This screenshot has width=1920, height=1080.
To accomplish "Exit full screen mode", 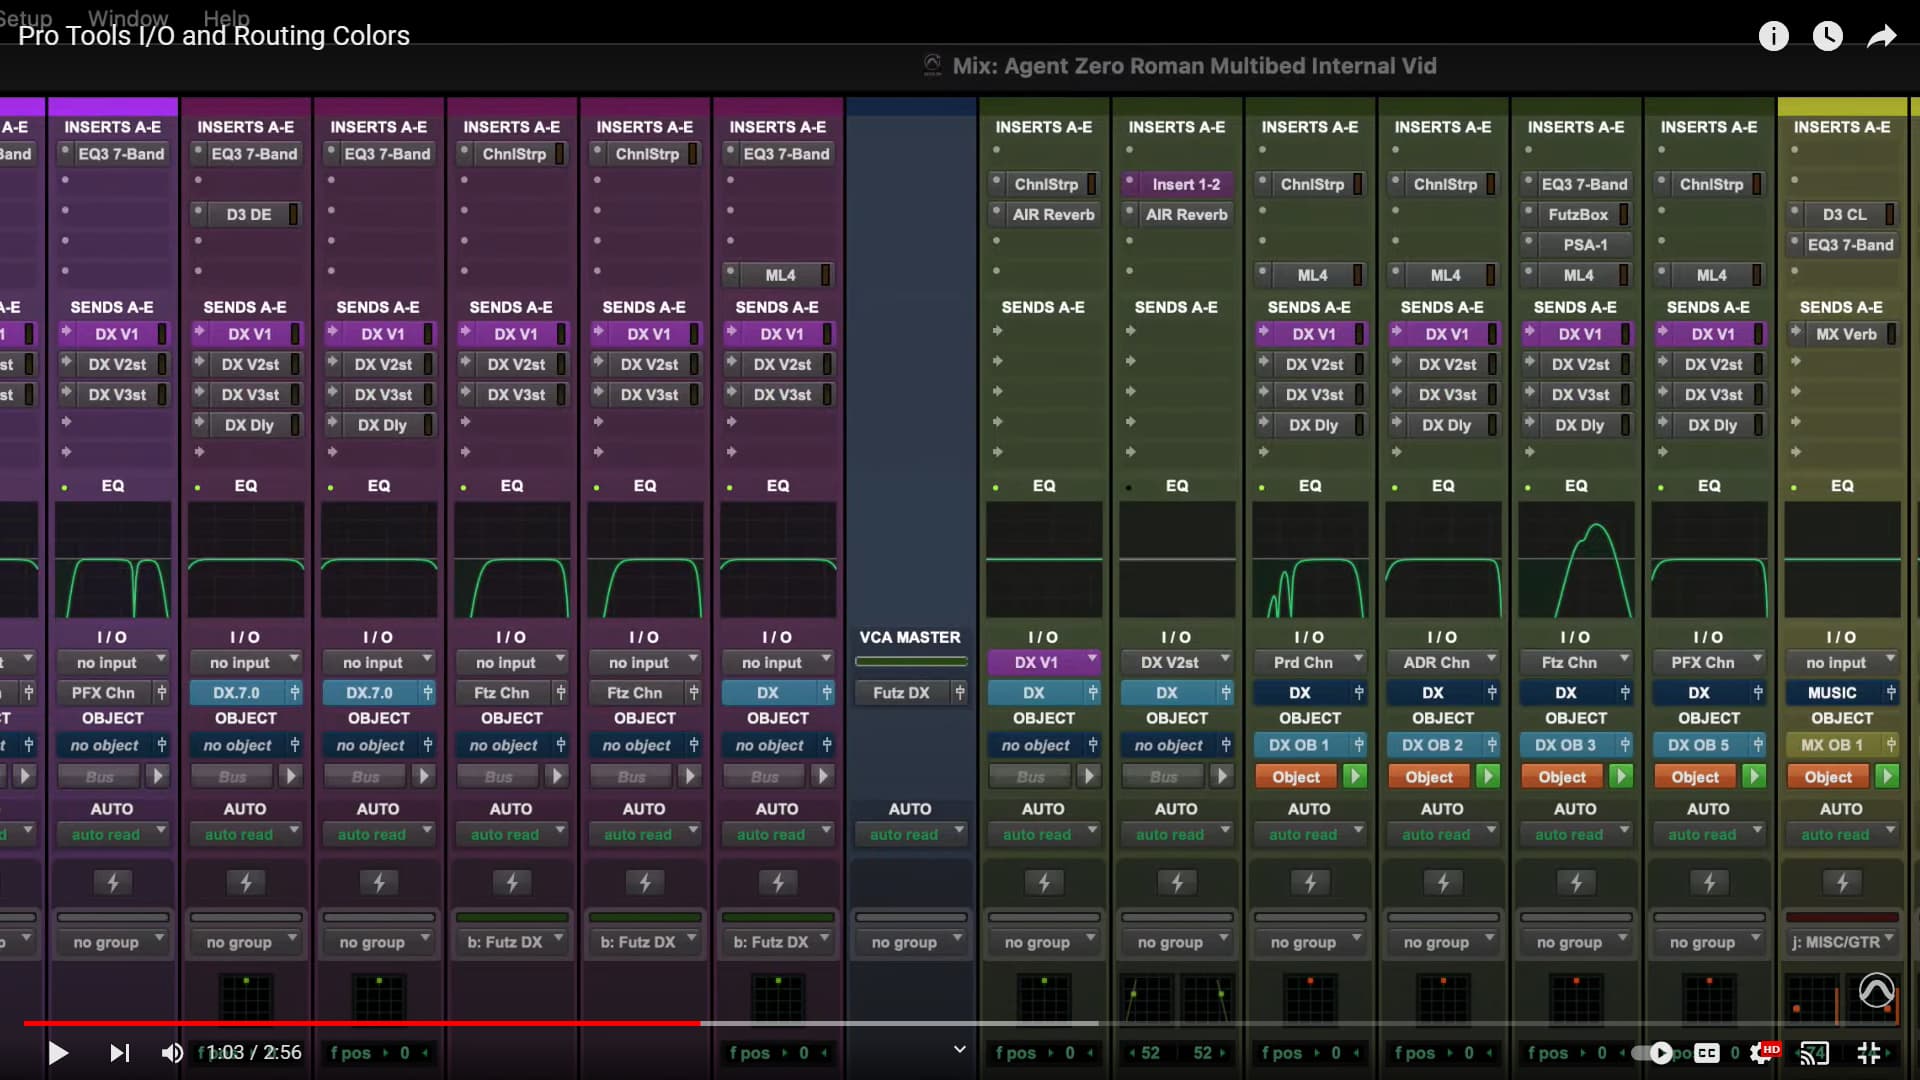I will click(x=1868, y=1052).
